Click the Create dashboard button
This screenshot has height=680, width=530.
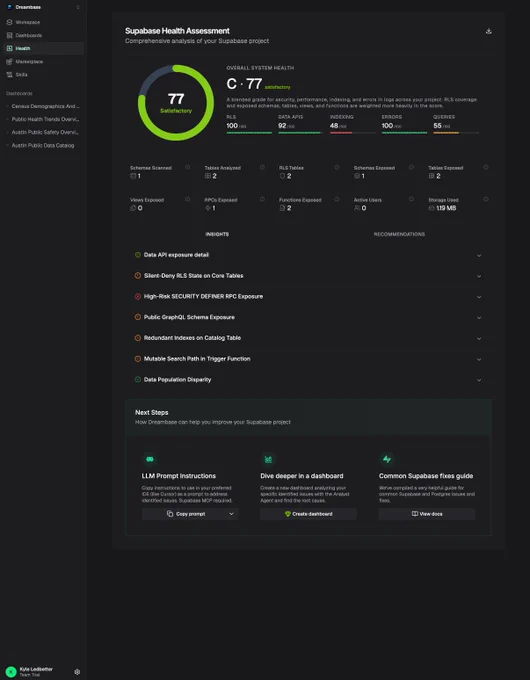coord(308,514)
